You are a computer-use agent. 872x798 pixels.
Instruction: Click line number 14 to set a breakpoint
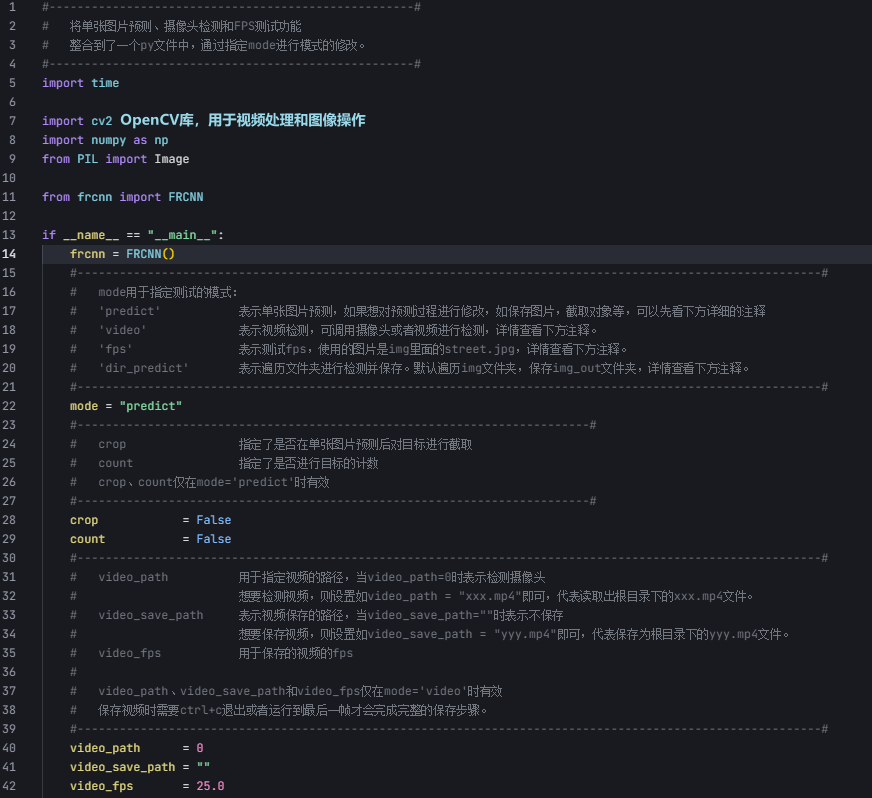point(12,253)
